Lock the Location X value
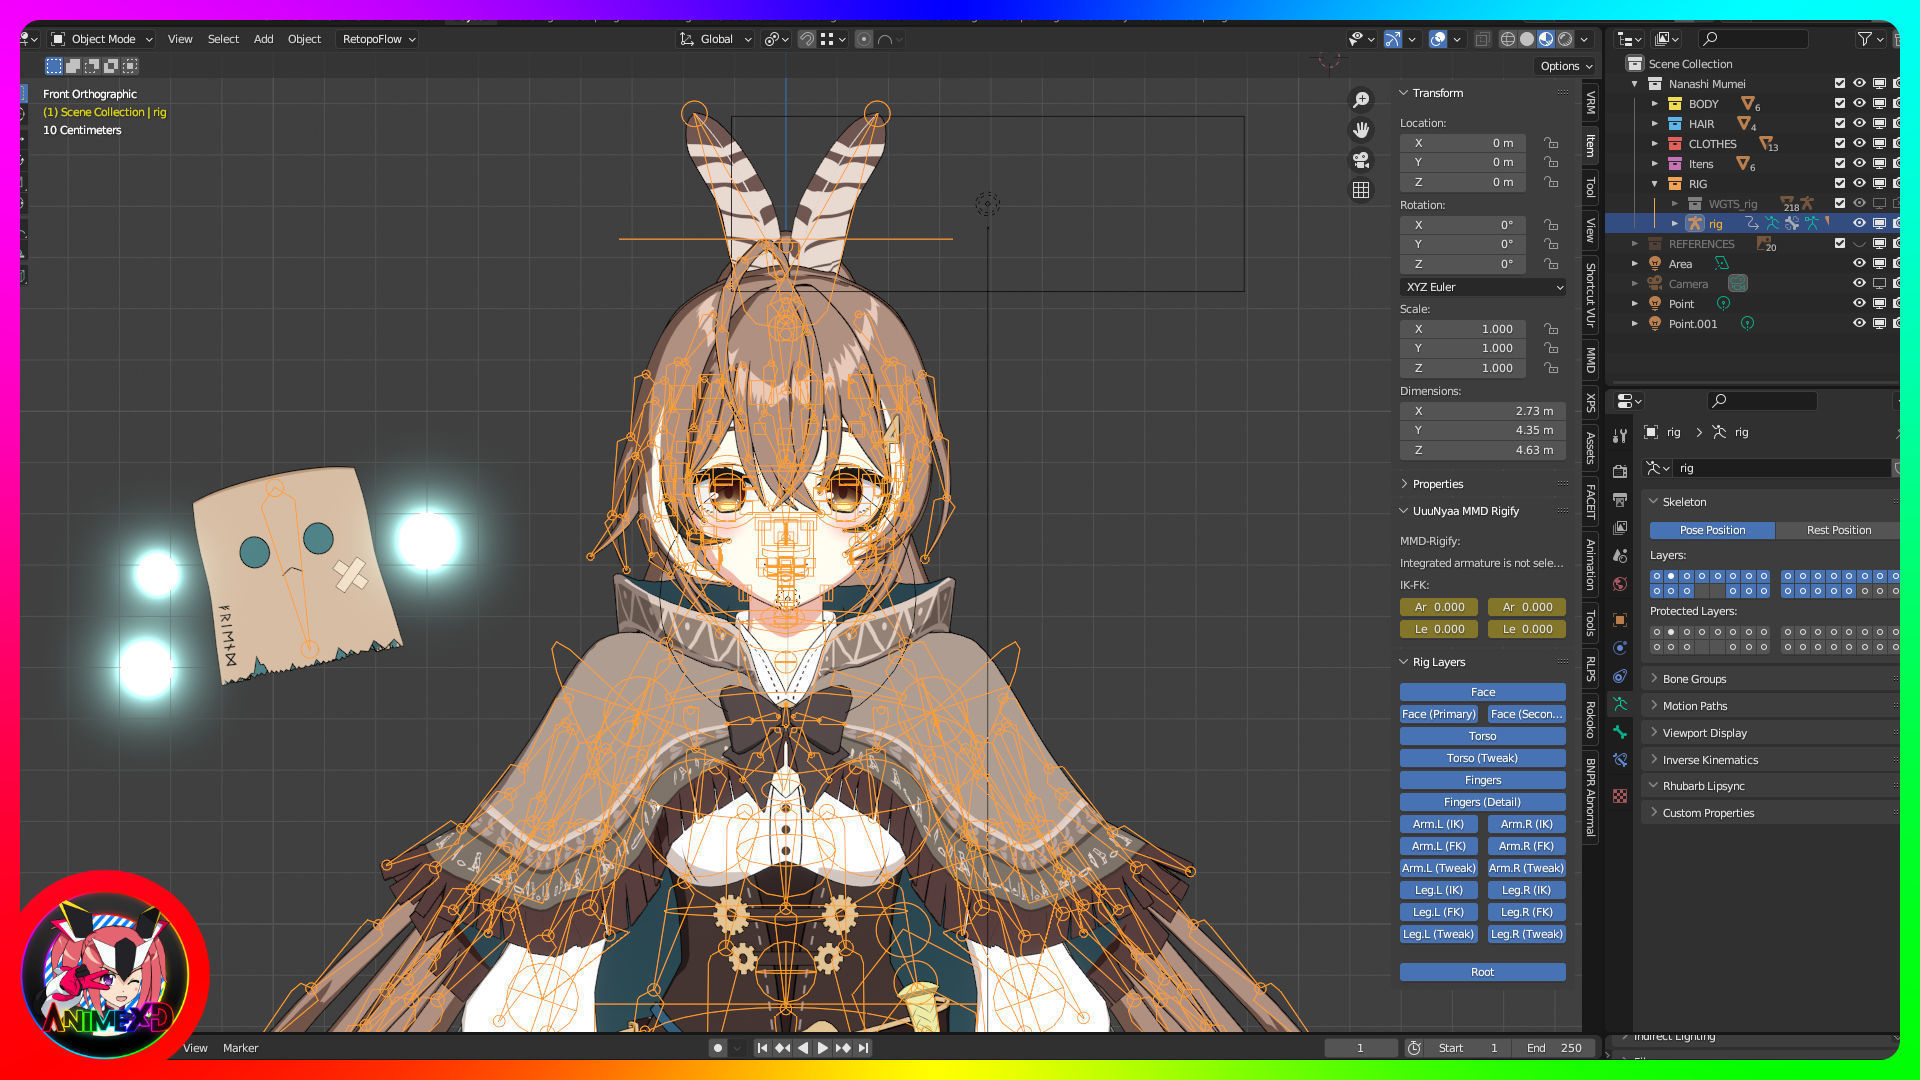 (1551, 143)
